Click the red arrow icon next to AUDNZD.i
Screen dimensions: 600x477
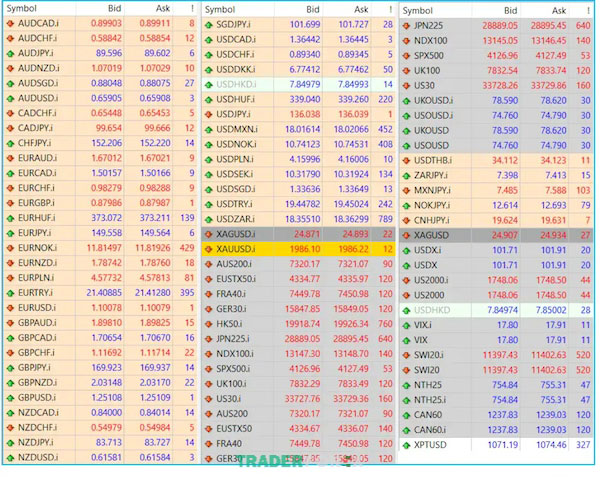pos(10,68)
